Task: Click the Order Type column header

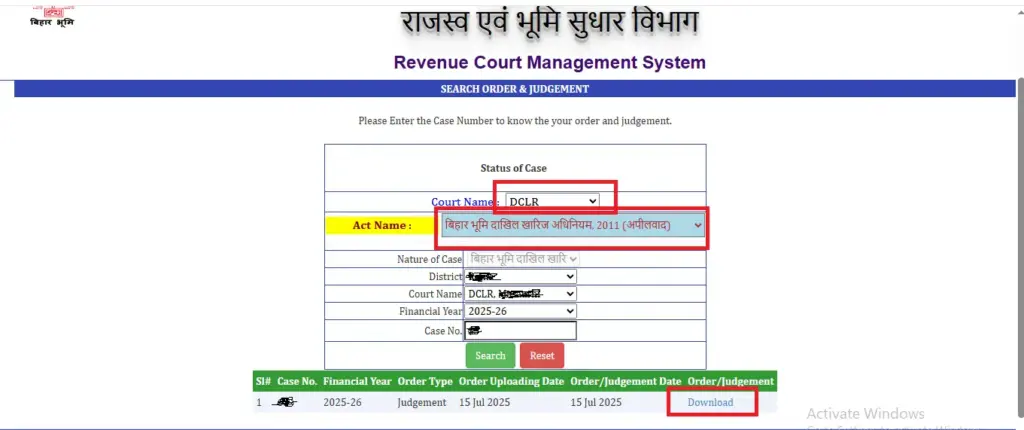Action: point(427,382)
